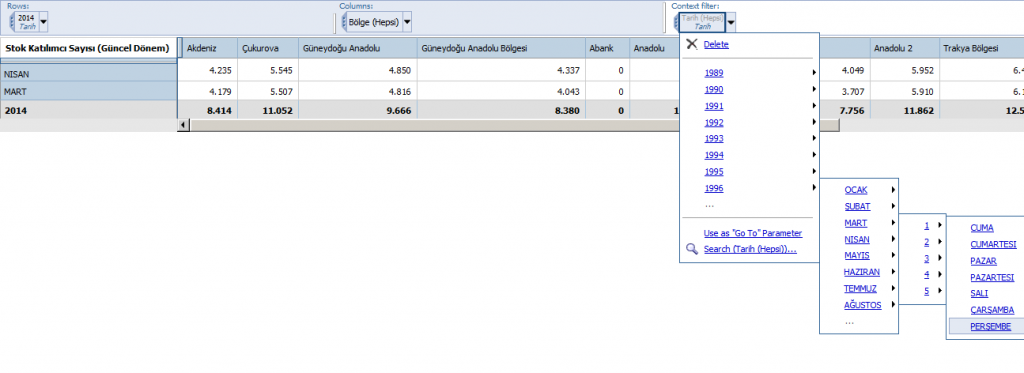Open dropdown arrow on Context filter Tarih chip

click(x=731, y=23)
